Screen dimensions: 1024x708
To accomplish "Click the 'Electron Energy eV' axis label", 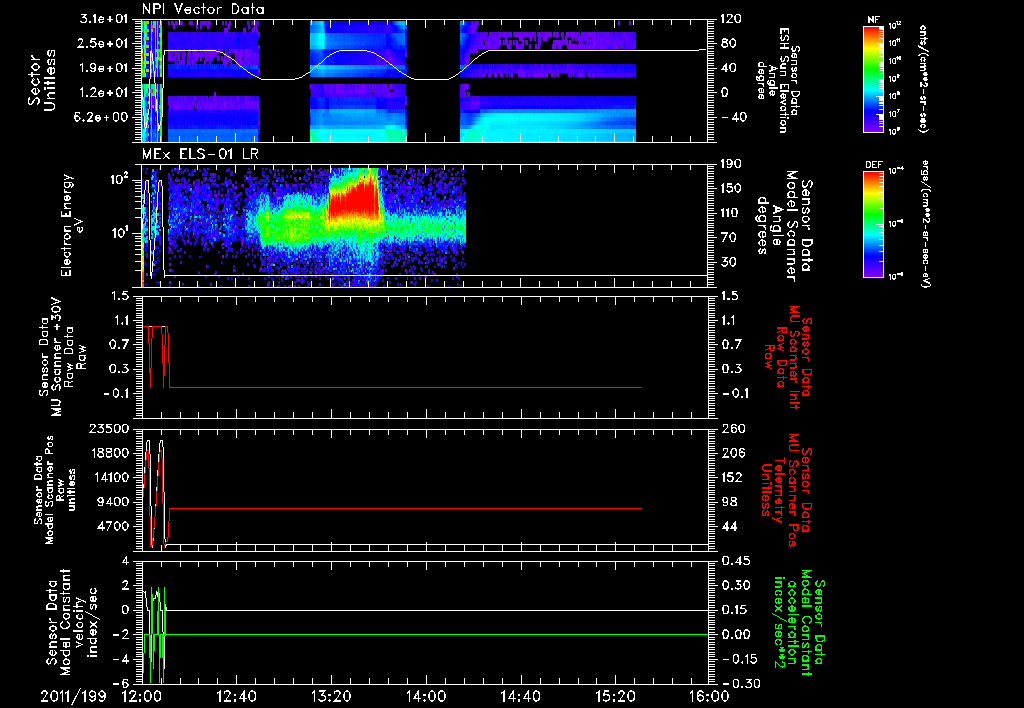I will click(x=72, y=225).
